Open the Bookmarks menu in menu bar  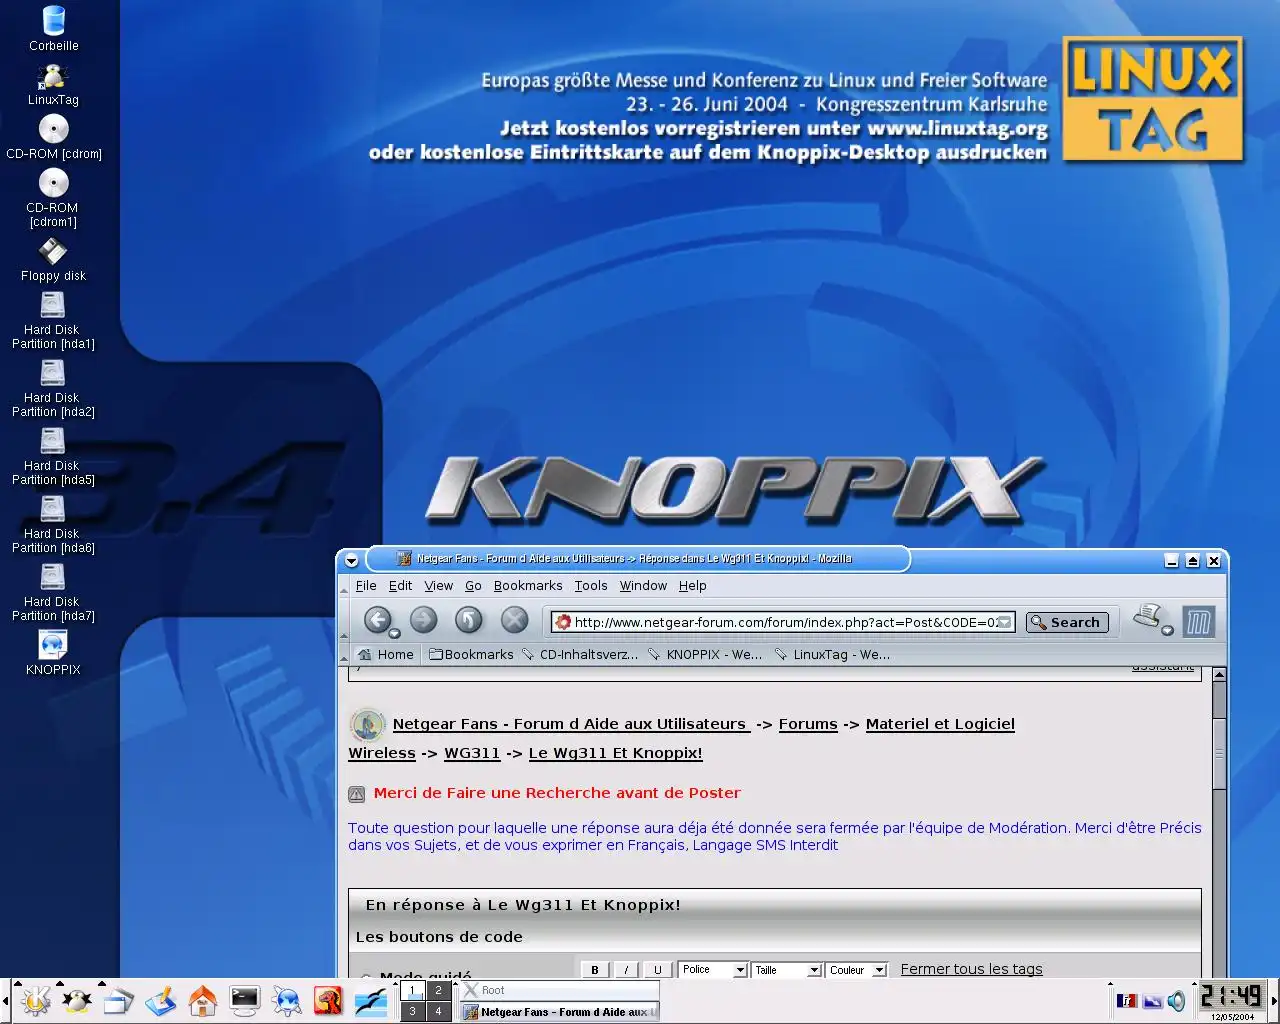pyautogui.click(x=527, y=586)
